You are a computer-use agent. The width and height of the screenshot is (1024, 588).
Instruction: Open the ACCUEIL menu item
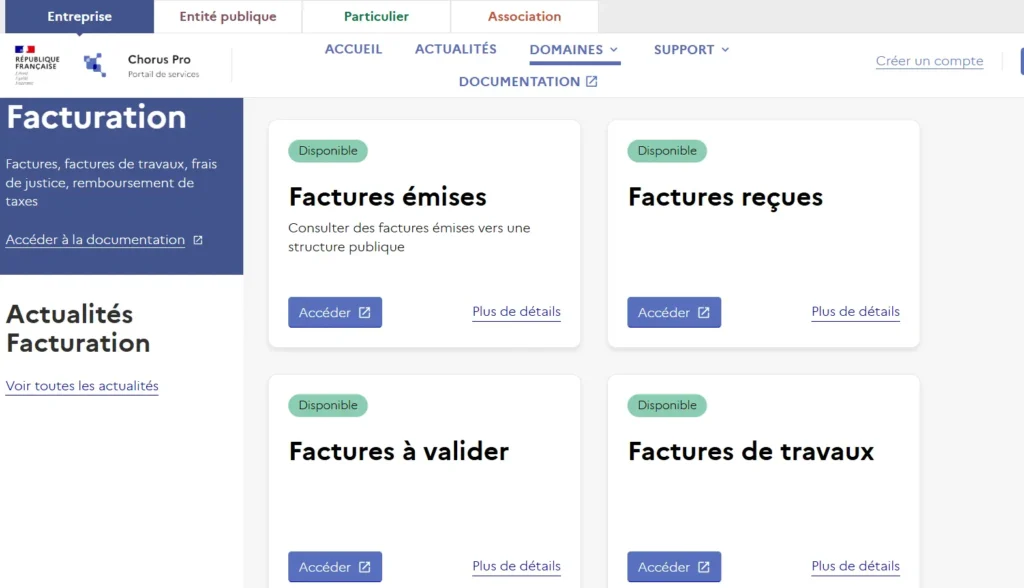[x=353, y=49]
